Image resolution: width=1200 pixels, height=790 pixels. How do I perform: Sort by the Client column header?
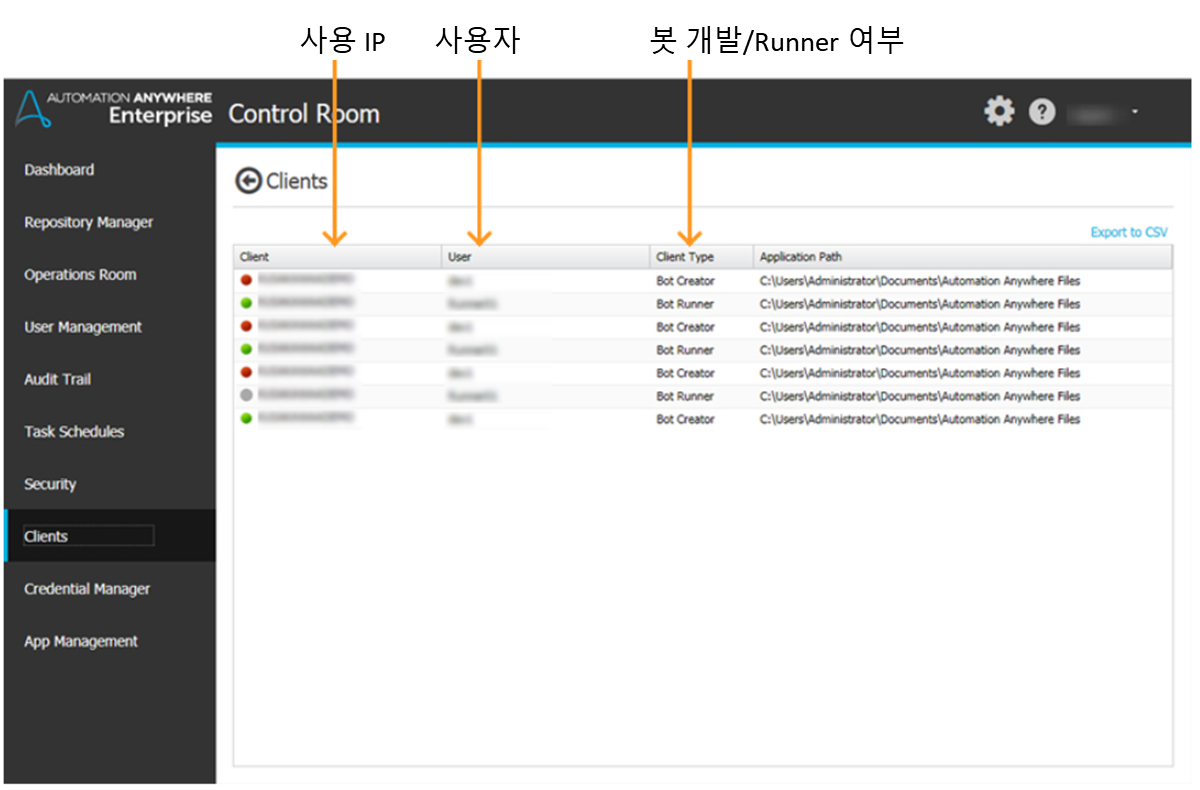point(338,257)
